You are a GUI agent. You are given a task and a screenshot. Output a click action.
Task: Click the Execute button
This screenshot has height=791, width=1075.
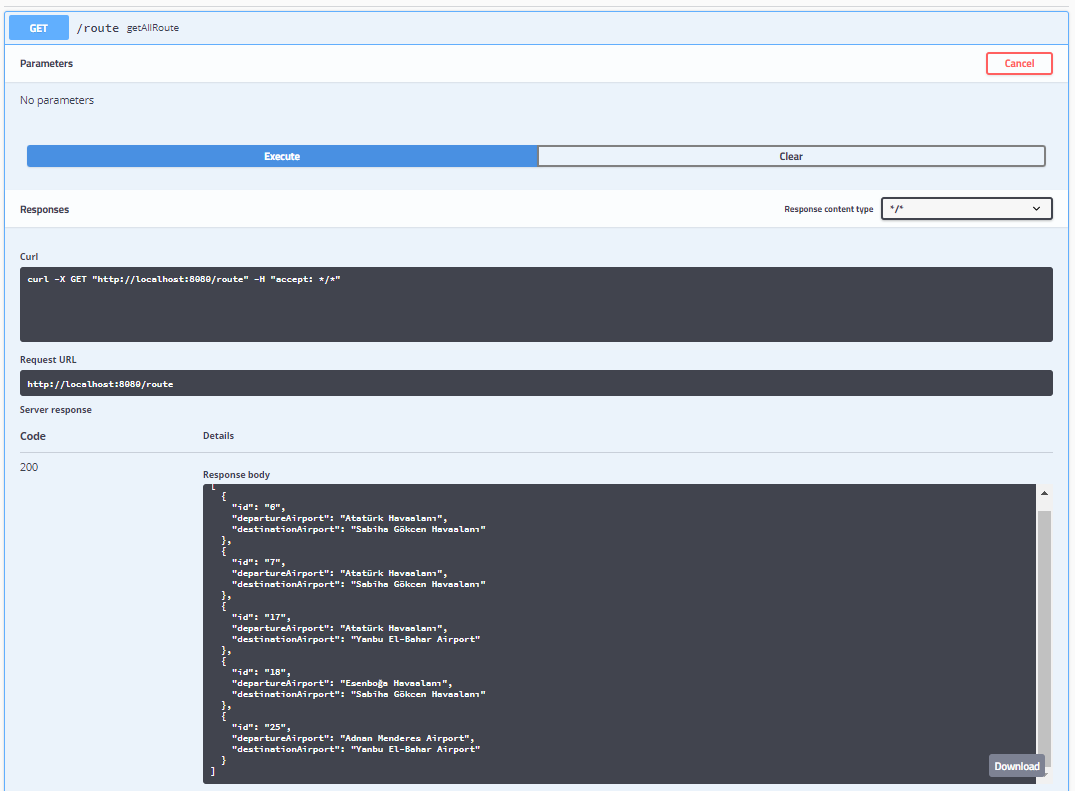click(281, 156)
